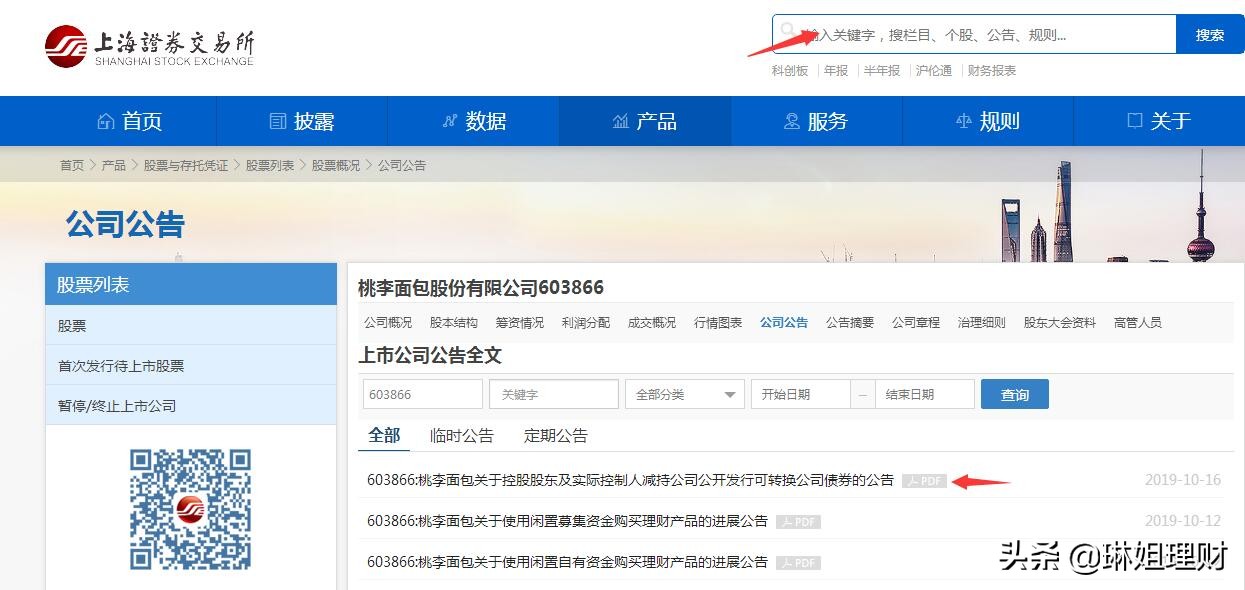
Task: Click the rules icon beside 规则
Action: point(965,120)
